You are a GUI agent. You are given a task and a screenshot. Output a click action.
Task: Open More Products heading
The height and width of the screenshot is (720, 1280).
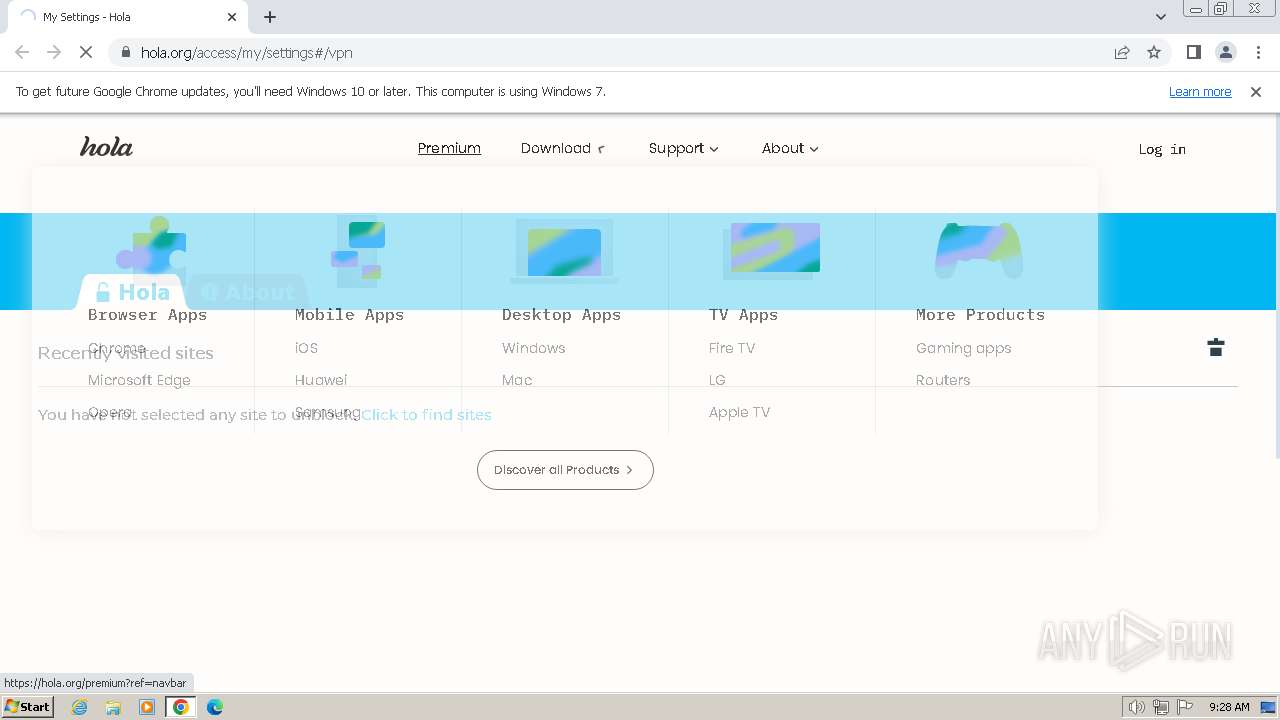[x=980, y=315]
